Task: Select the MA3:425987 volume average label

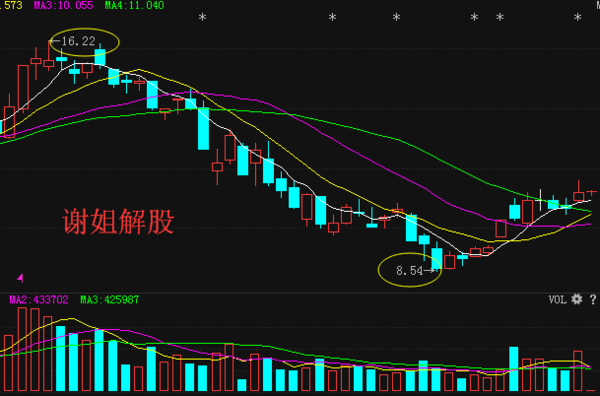Action: pos(109,300)
